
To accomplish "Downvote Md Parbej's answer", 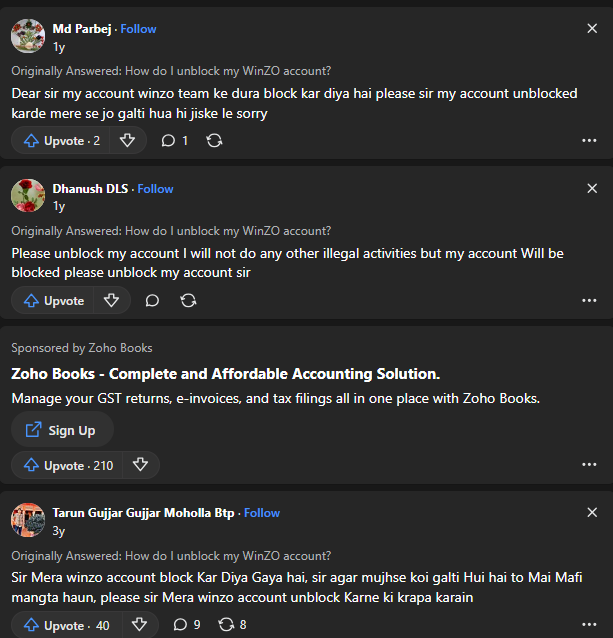I will tap(127, 141).
